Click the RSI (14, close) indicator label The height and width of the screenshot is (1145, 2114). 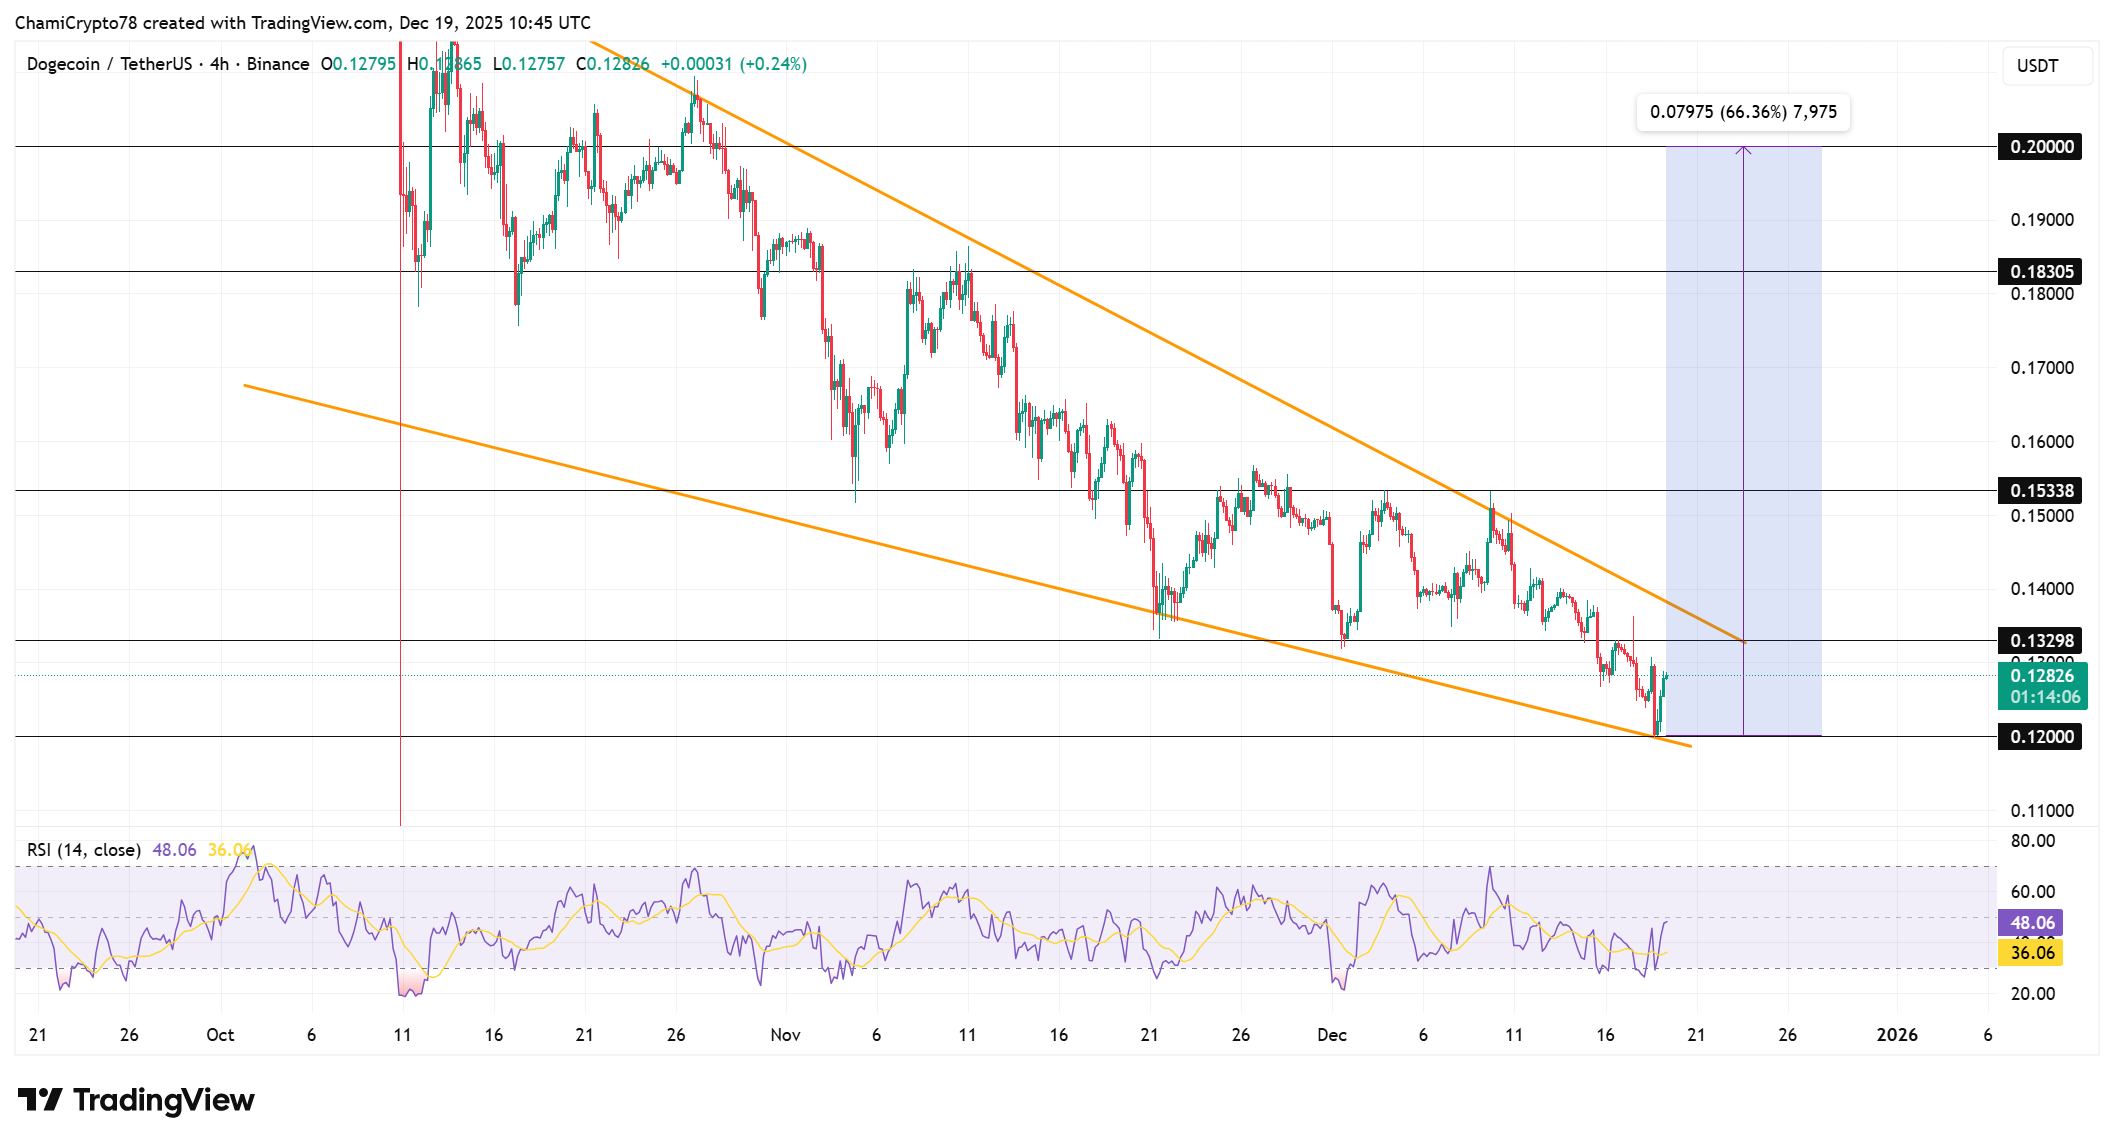(x=83, y=850)
